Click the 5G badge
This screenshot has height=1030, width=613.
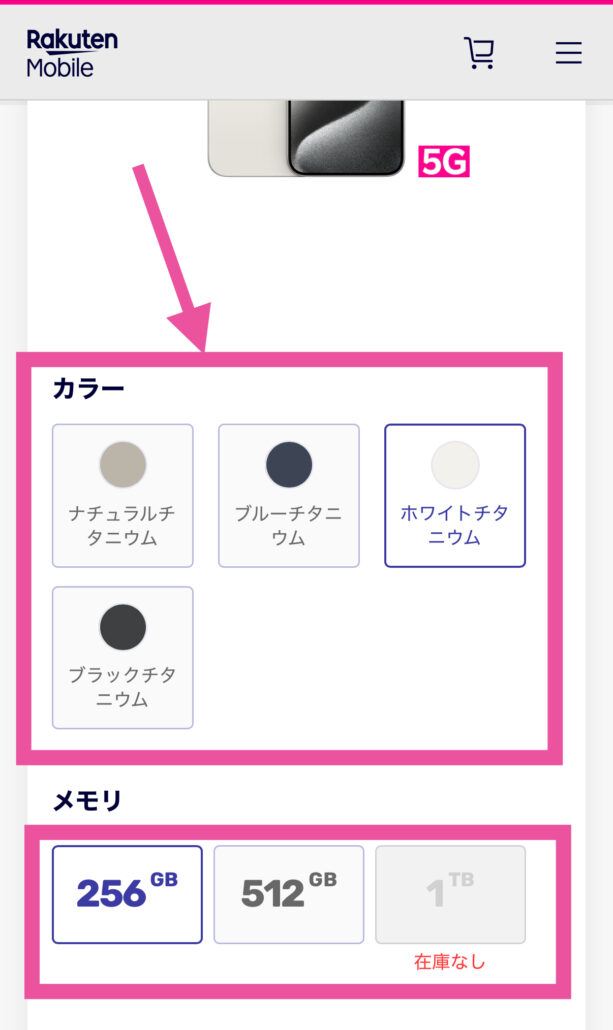pos(444,162)
